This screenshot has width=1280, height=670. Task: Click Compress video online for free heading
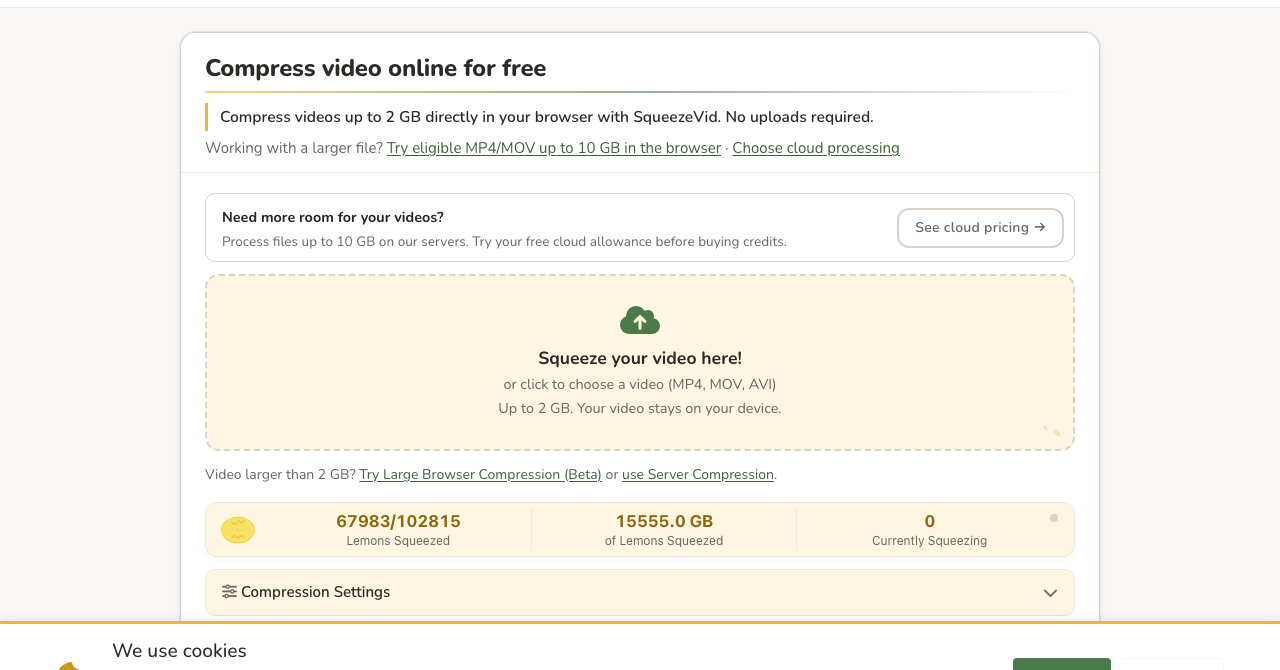coord(375,68)
